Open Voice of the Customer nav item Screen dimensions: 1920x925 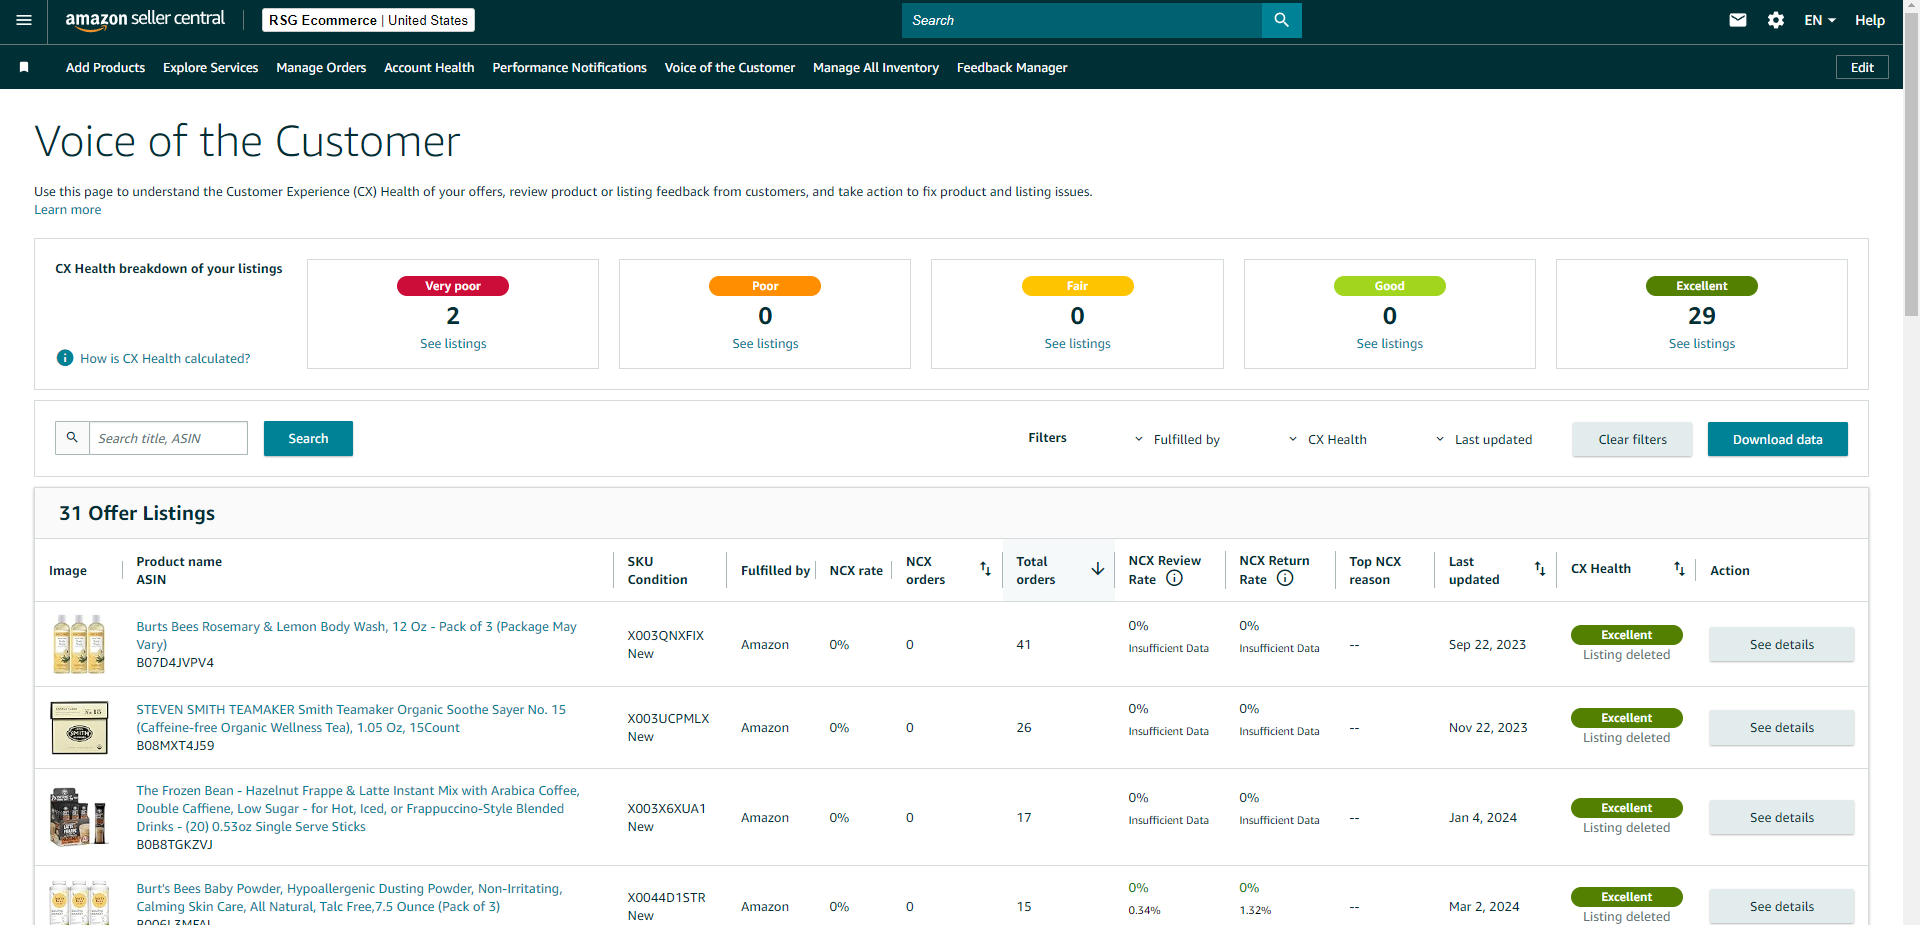pos(730,67)
